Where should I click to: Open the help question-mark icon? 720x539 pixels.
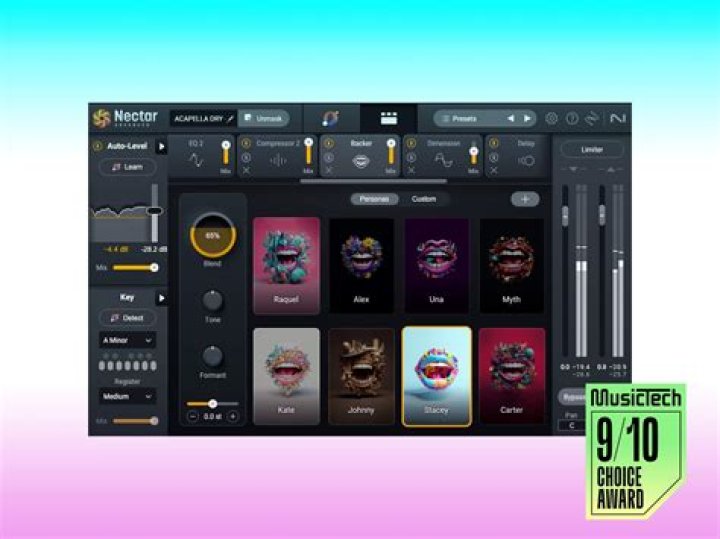(x=572, y=118)
